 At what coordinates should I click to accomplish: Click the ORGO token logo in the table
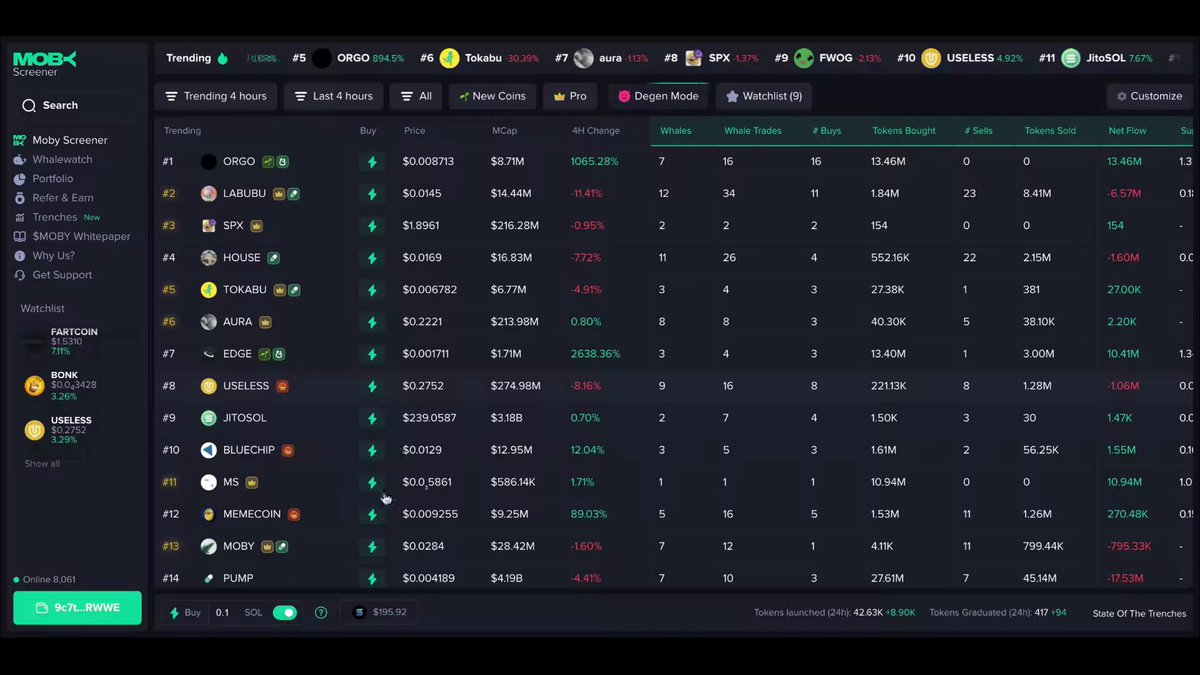[x=208, y=162]
